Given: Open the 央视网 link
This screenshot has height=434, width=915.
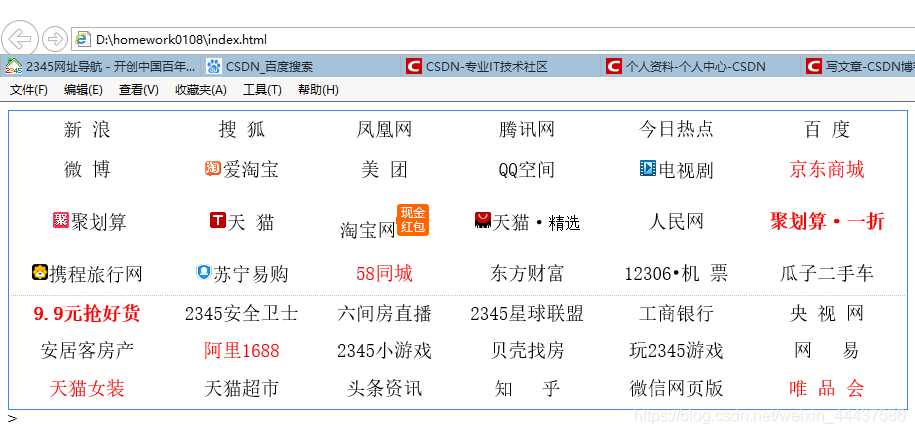Looking at the screenshot, I should coord(826,314).
